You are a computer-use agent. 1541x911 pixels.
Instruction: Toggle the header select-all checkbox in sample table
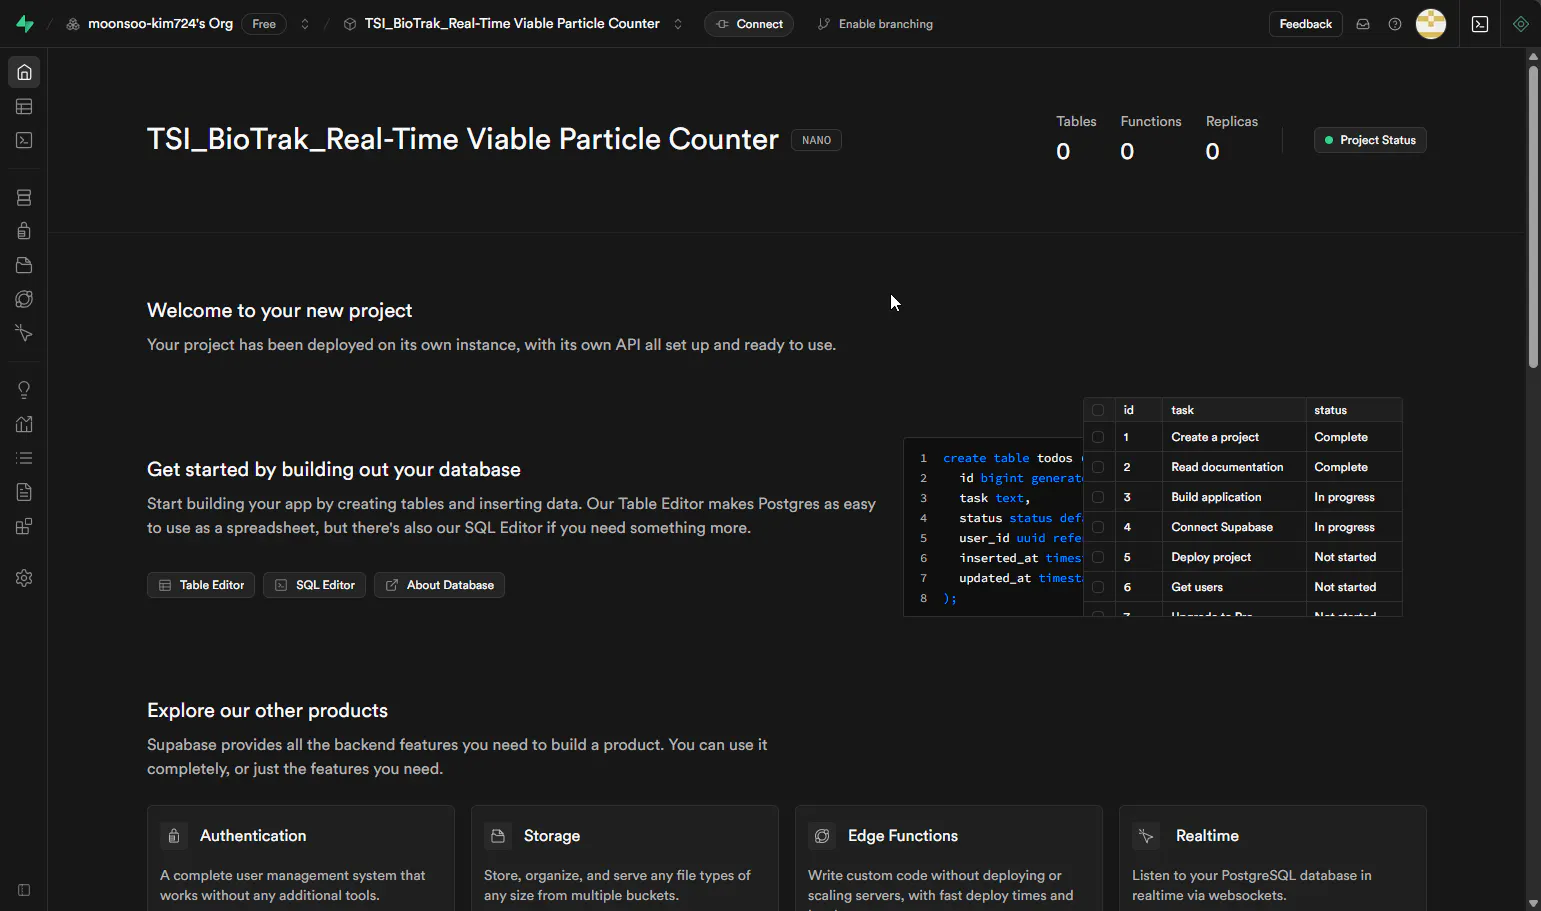pyautogui.click(x=1098, y=410)
